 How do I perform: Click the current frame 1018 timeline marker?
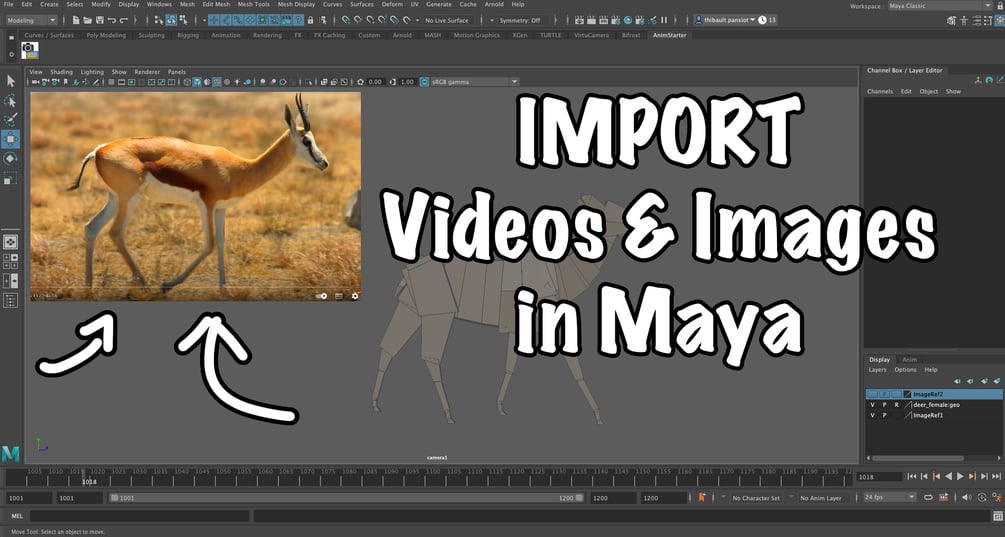click(x=85, y=477)
